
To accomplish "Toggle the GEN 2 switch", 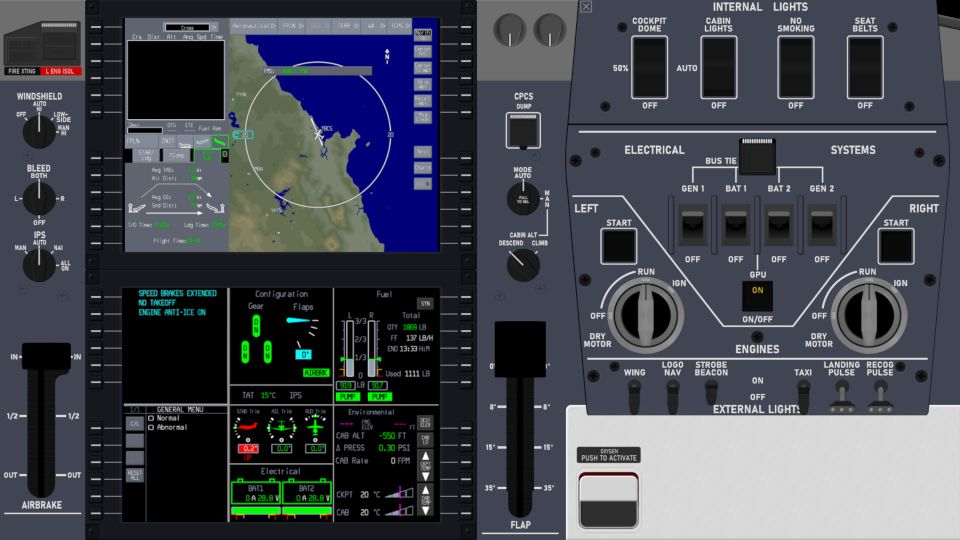I will (822, 225).
